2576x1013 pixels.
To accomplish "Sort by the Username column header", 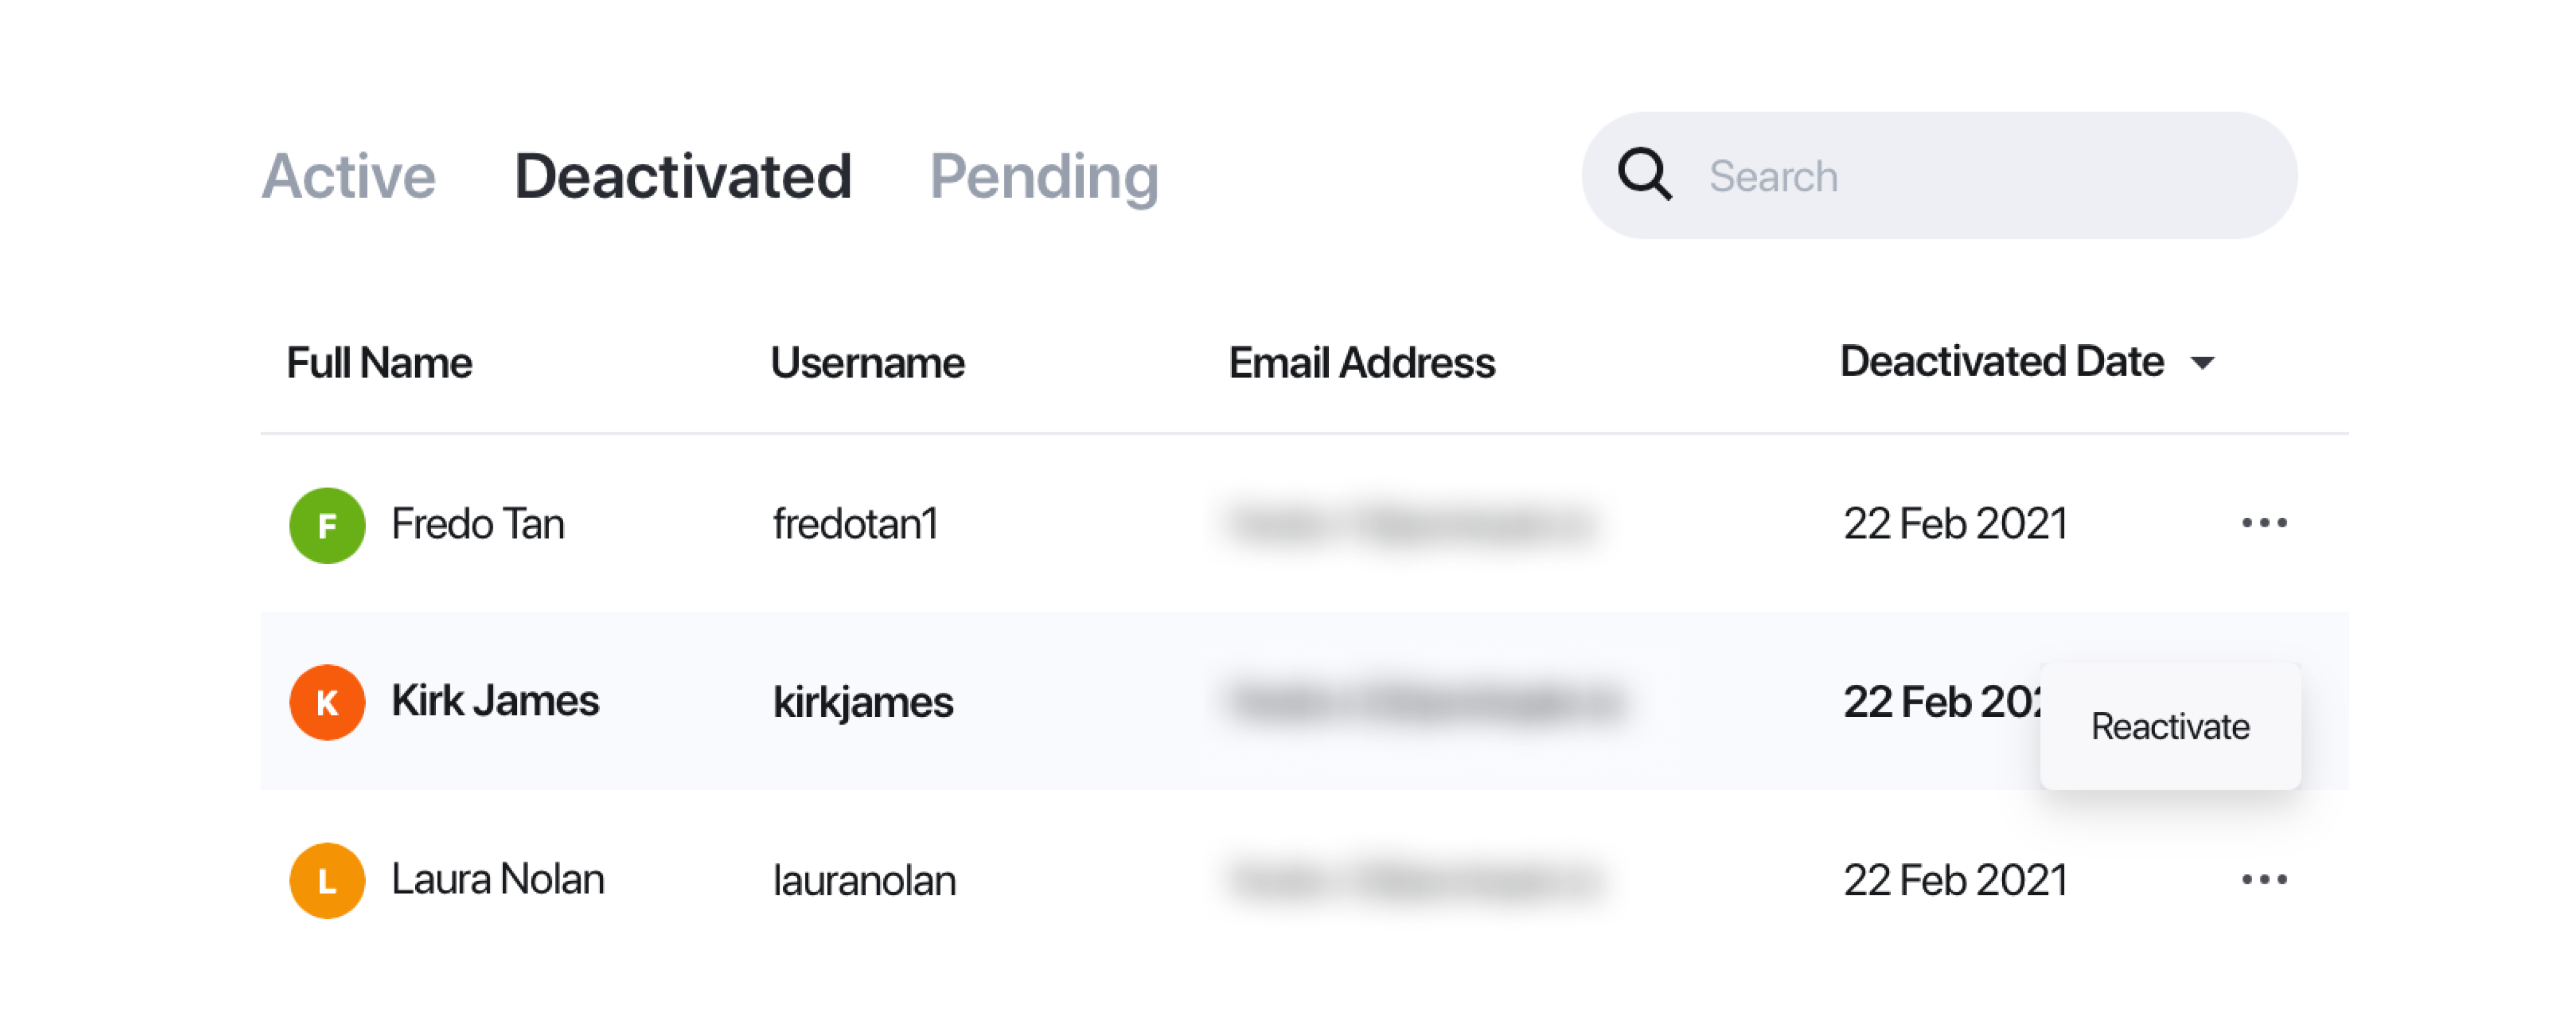I will 867,362.
